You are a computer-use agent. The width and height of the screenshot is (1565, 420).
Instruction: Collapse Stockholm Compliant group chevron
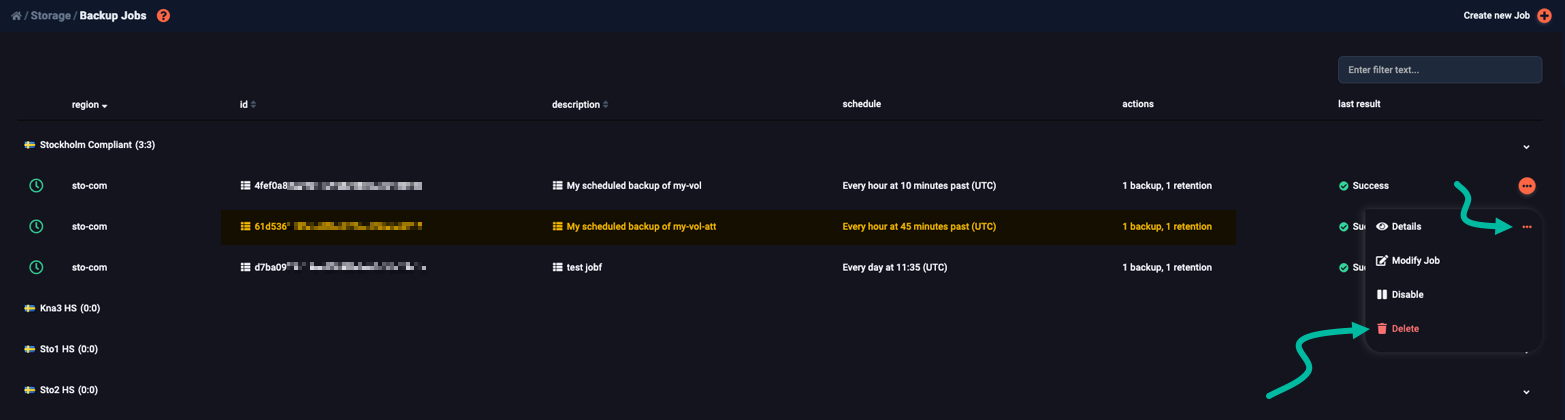coord(1526,146)
